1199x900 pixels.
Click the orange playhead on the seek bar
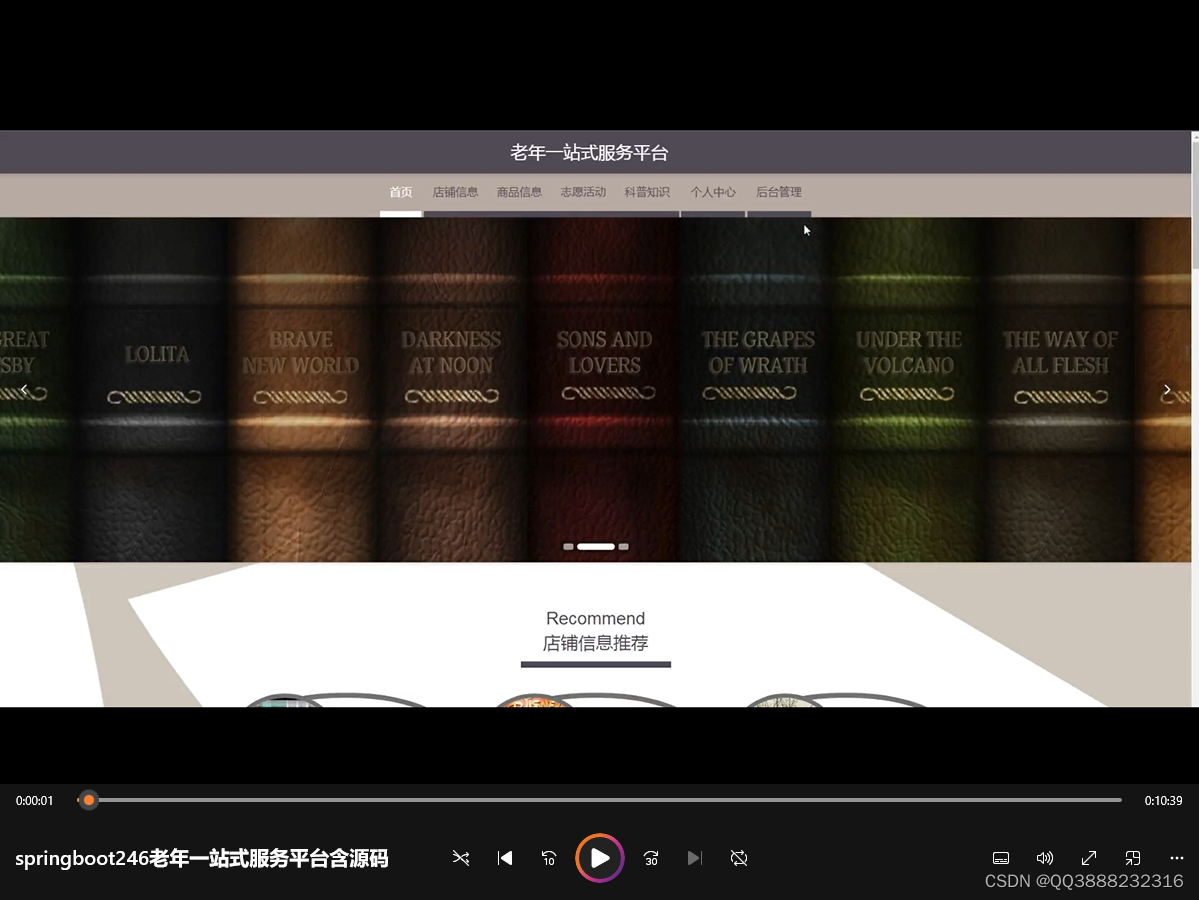click(89, 800)
